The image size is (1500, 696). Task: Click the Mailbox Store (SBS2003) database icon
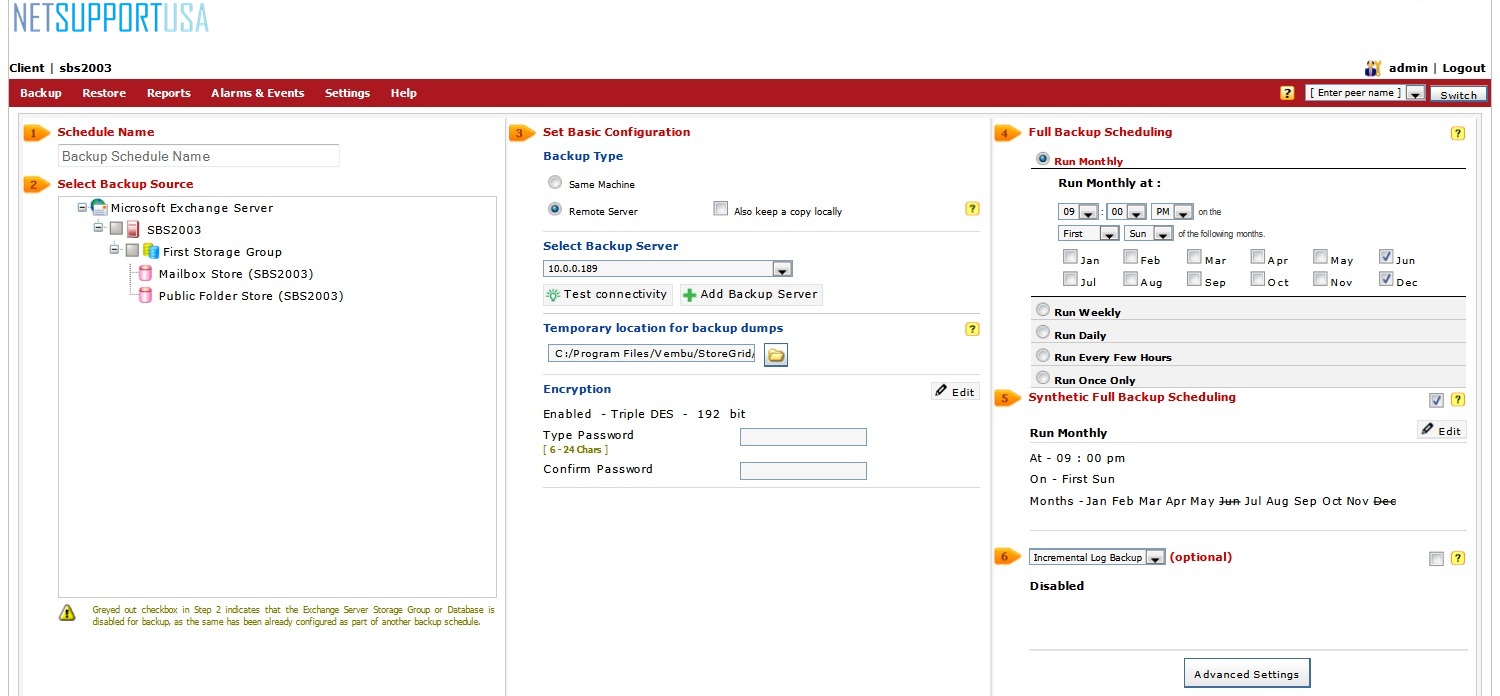point(145,274)
